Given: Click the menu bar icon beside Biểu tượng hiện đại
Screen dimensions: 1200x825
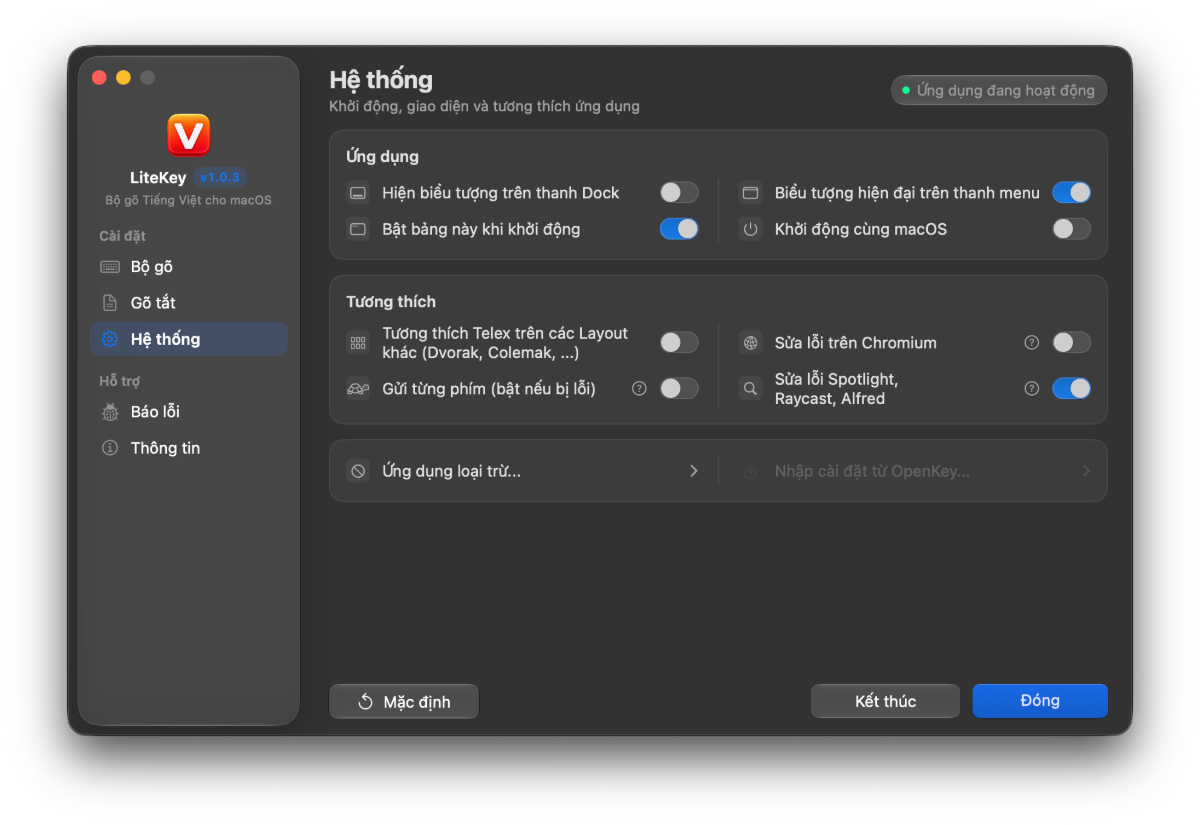Looking at the screenshot, I should pyautogui.click(x=751, y=193).
